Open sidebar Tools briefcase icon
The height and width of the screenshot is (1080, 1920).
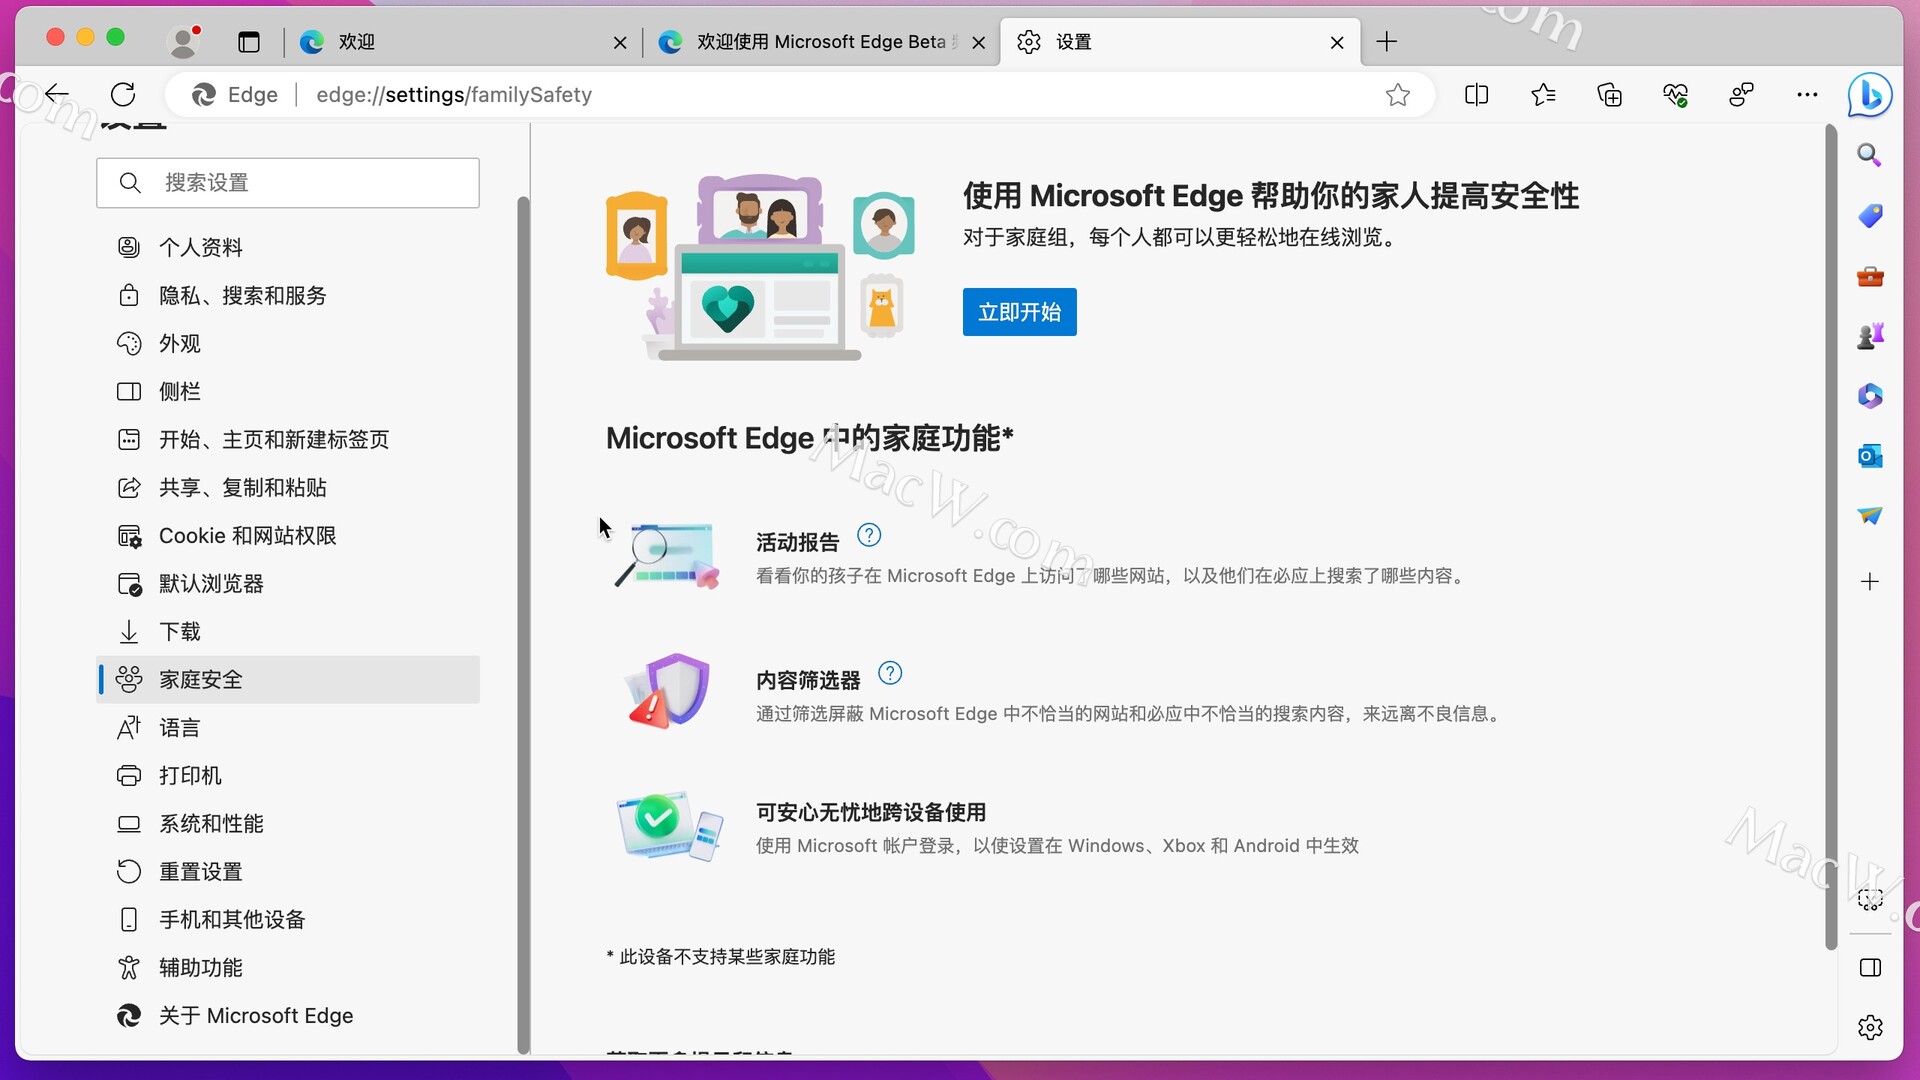pyautogui.click(x=1870, y=277)
